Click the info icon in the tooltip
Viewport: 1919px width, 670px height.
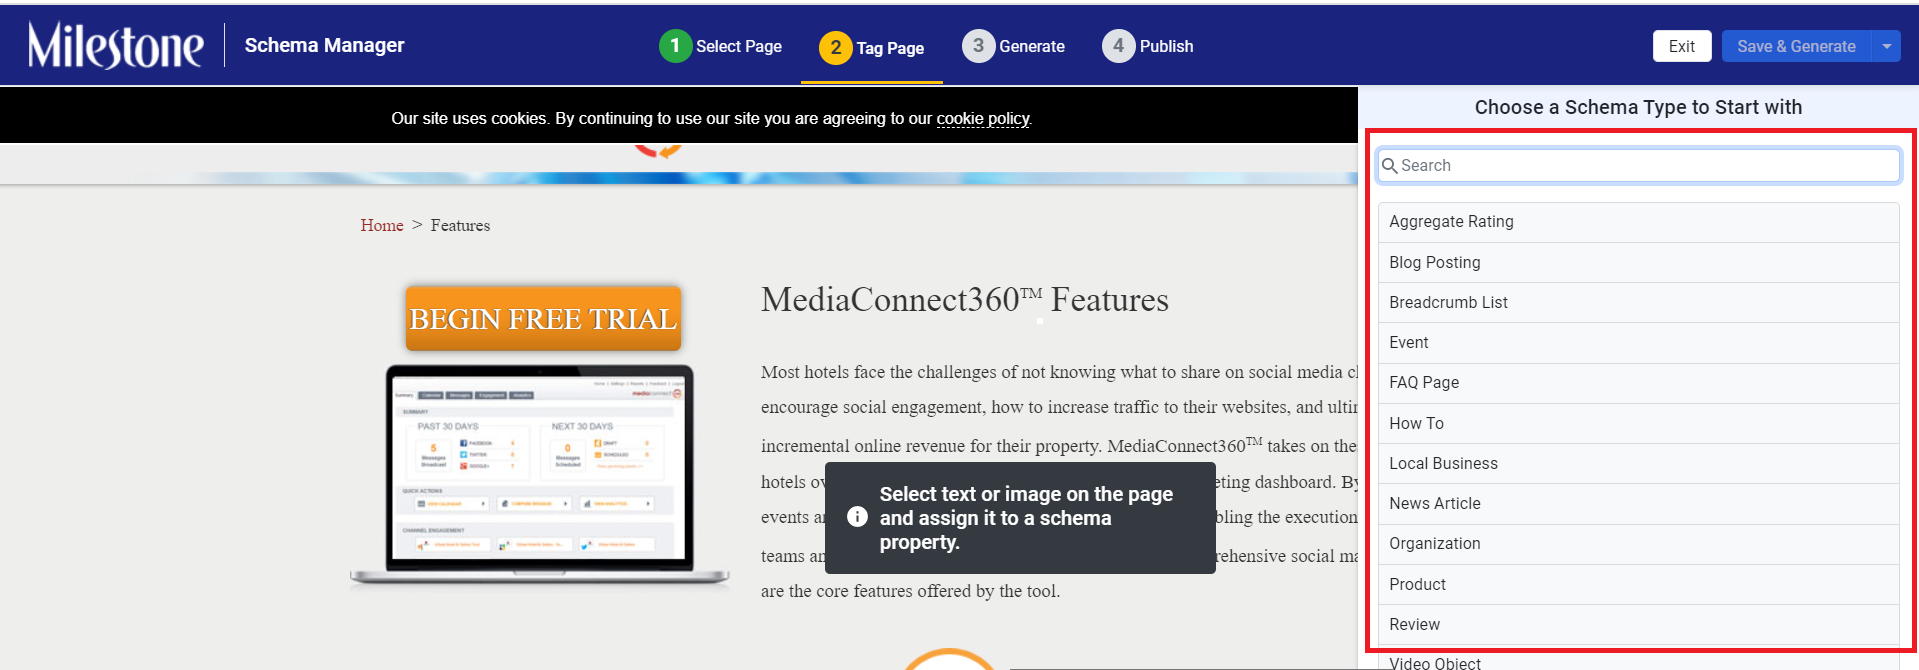(857, 517)
